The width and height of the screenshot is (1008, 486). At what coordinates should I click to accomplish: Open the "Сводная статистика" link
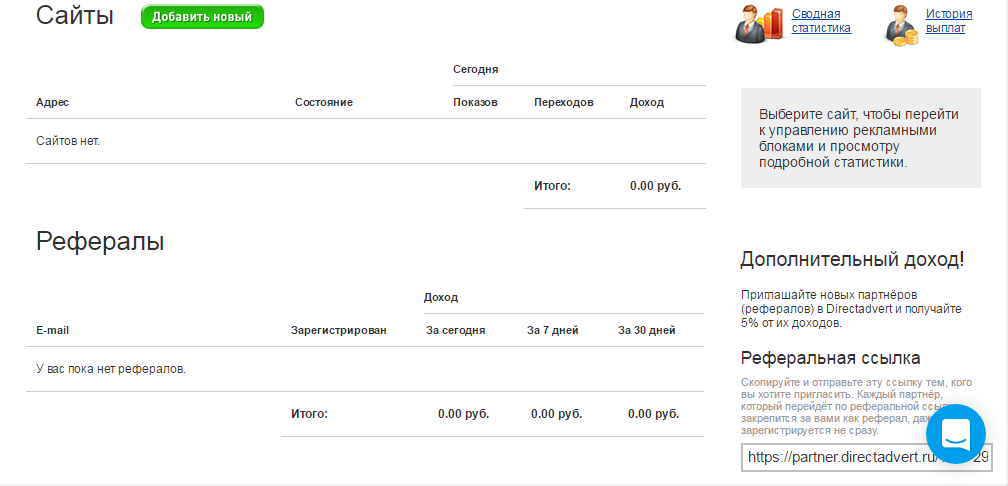(x=821, y=21)
